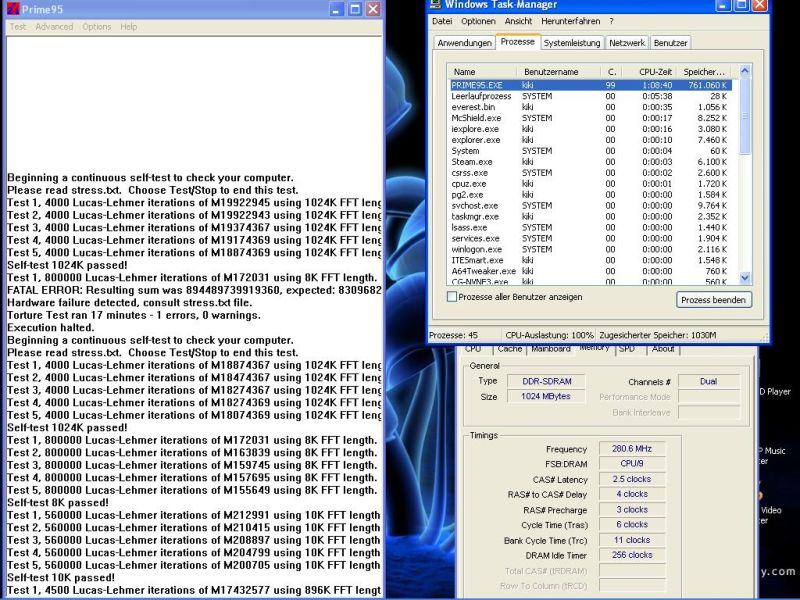
Task: Switch to the SPD tab in CPU-Z
Action: point(627,349)
